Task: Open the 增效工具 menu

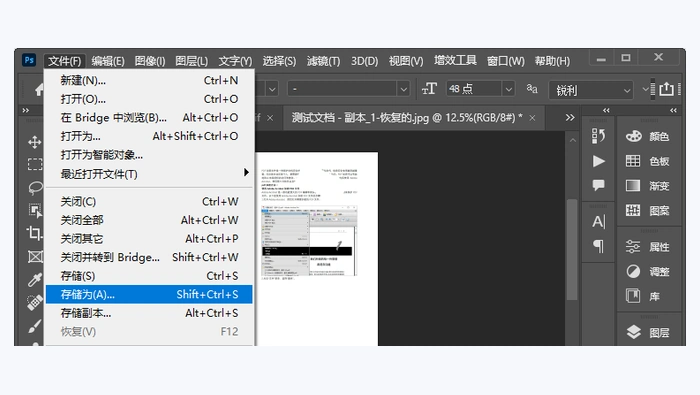Action: (455, 60)
